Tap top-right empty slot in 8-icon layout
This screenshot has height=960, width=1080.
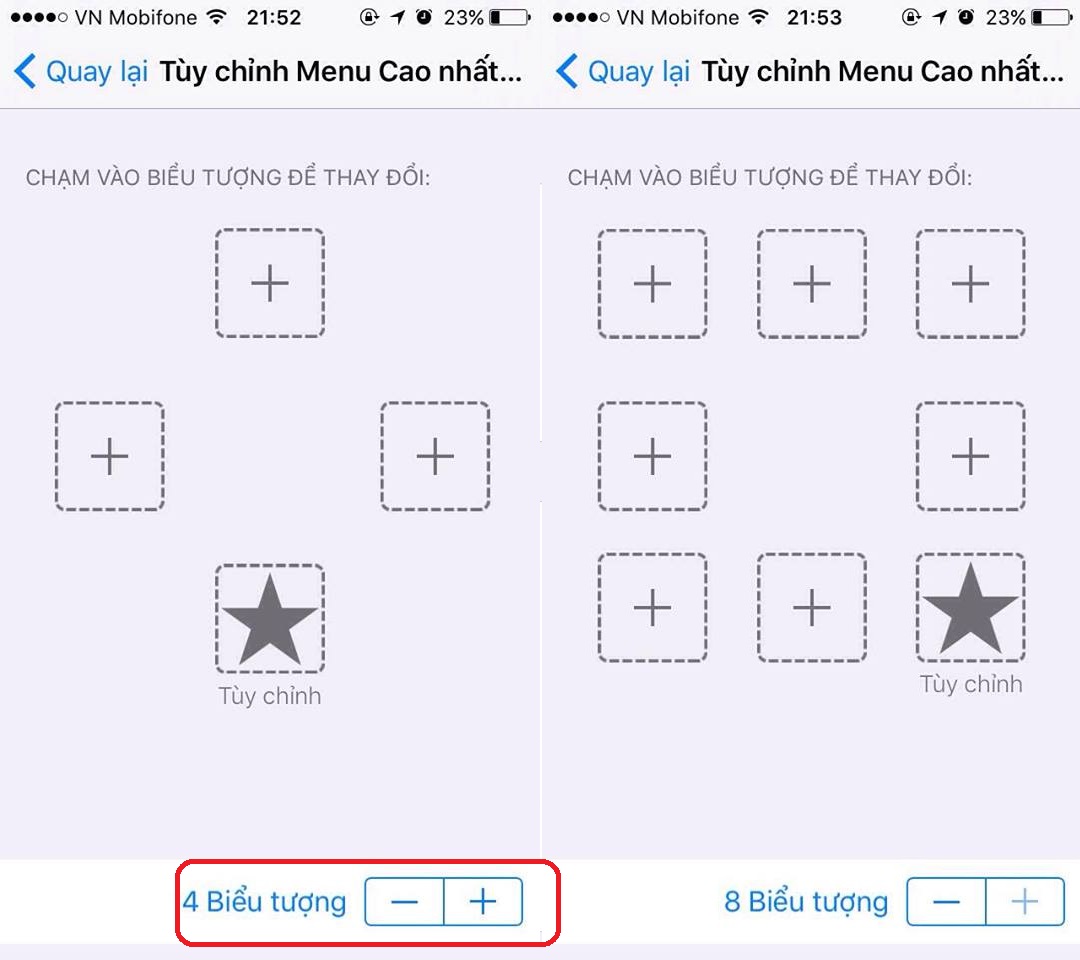[x=970, y=284]
